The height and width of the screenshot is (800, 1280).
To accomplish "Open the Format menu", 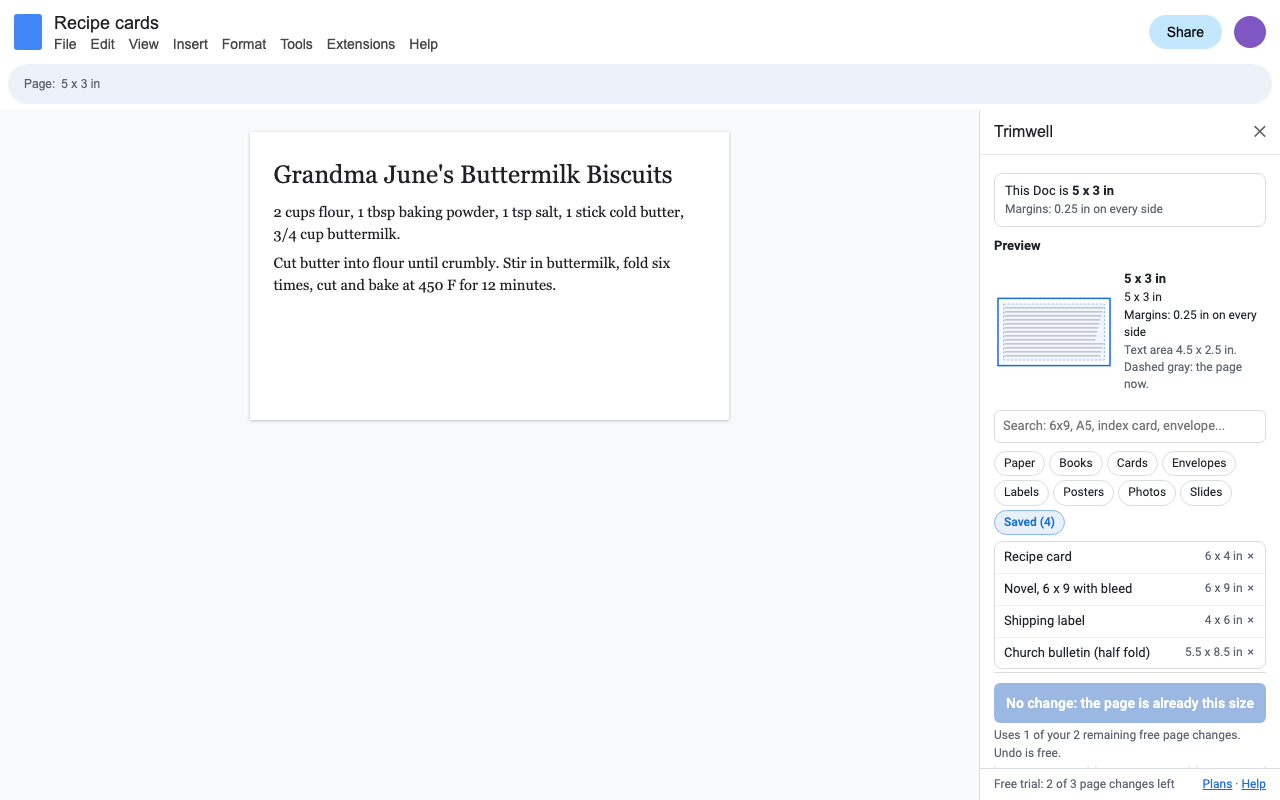I will click(244, 44).
